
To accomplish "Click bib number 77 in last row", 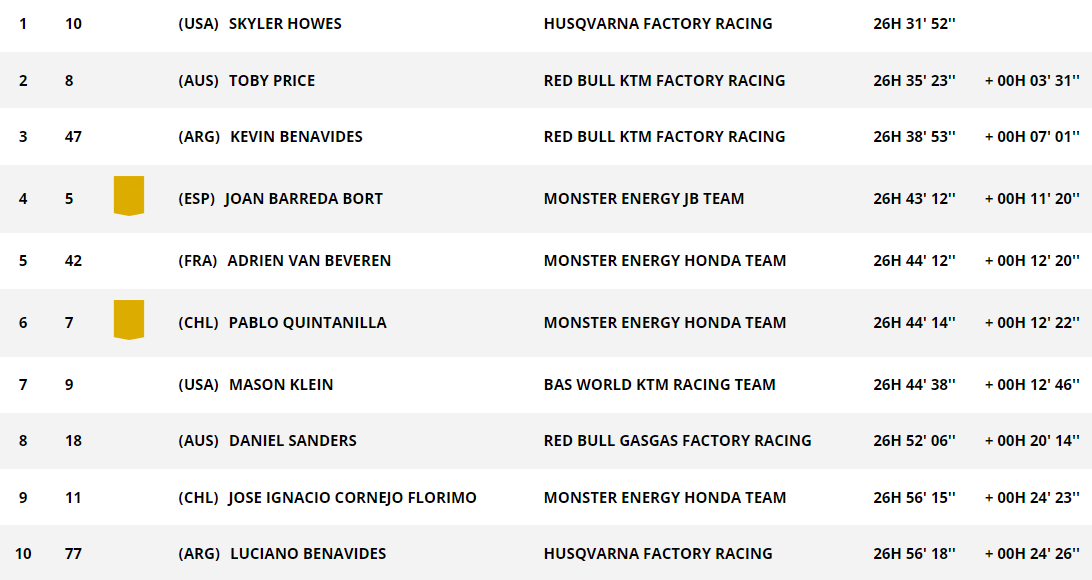I will pos(73,554).
